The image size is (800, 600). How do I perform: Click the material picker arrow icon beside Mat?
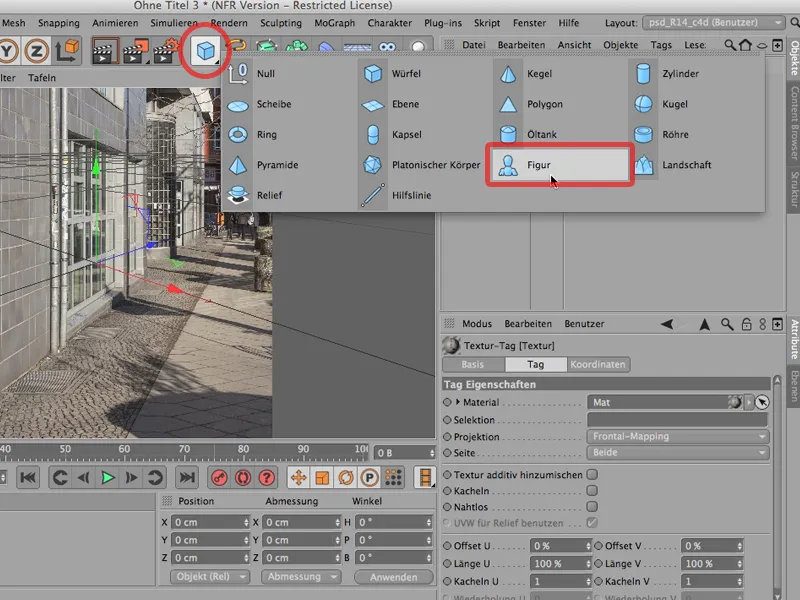tap(762, 402)
